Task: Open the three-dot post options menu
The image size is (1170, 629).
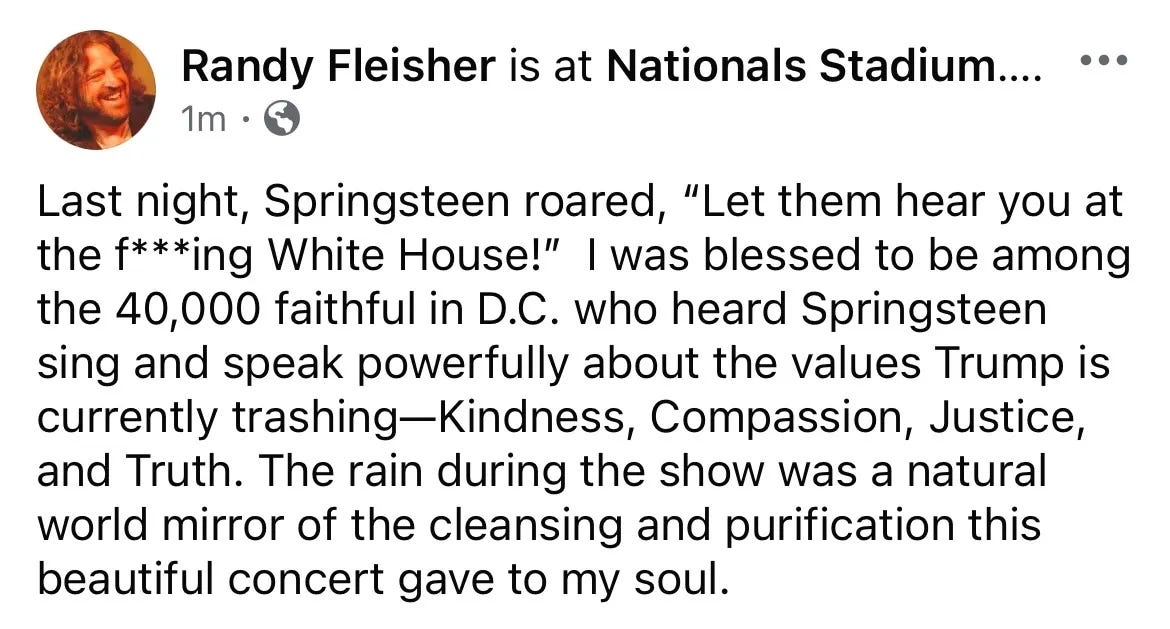Action: tap(1104, 59)
